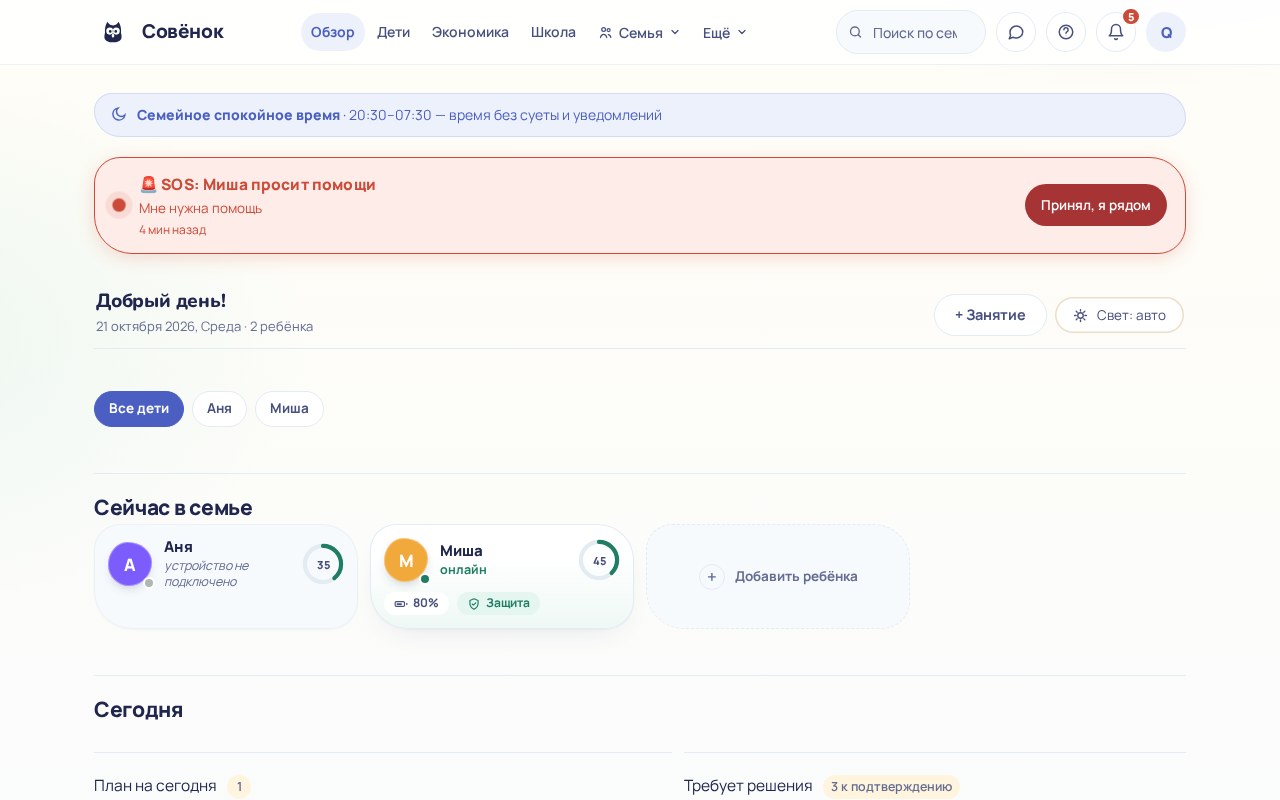The image size is (1280, 800).
Task: Click the Сейчас в семье heading
Action: tap(173, 507)
